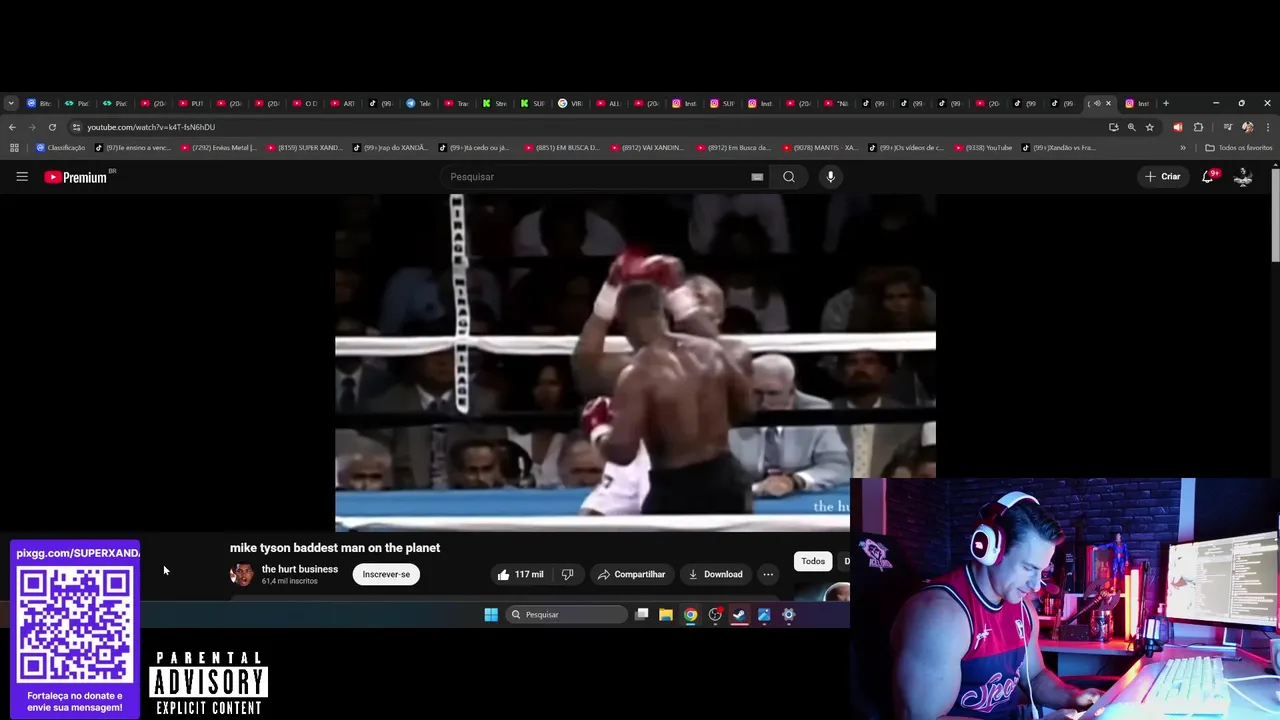Click the Download button
Image resolution: width=1280 pixels, height=720 pixels.
pyautogui.click(x=715, y=574)
